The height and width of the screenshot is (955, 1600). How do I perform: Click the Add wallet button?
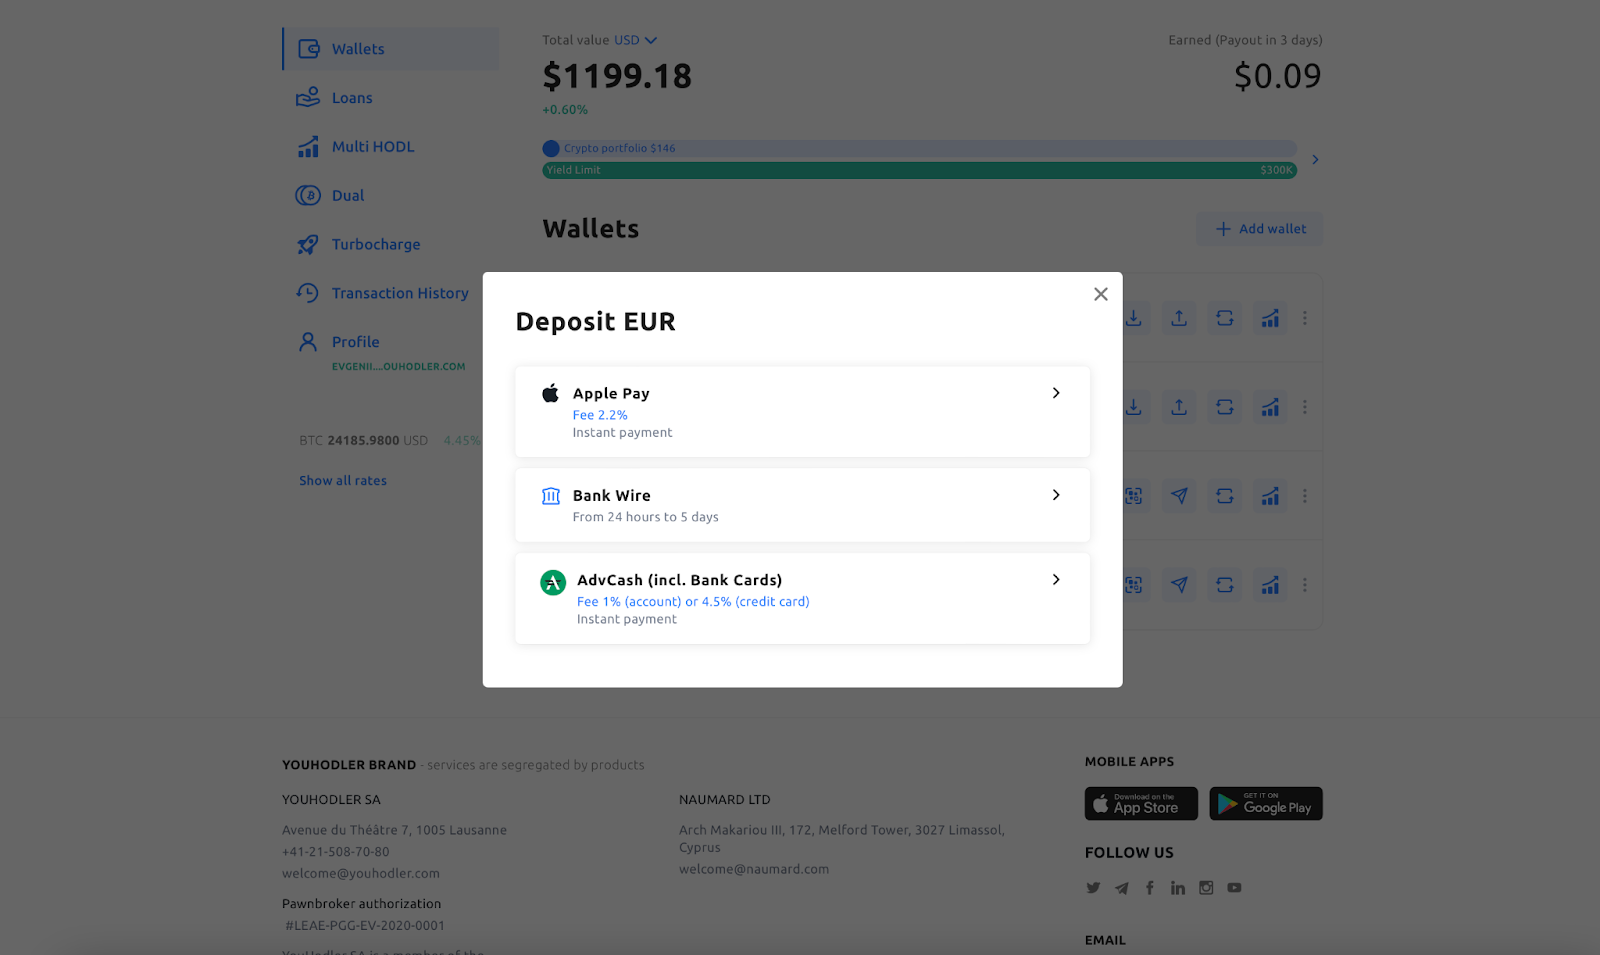coord(1259,229)
